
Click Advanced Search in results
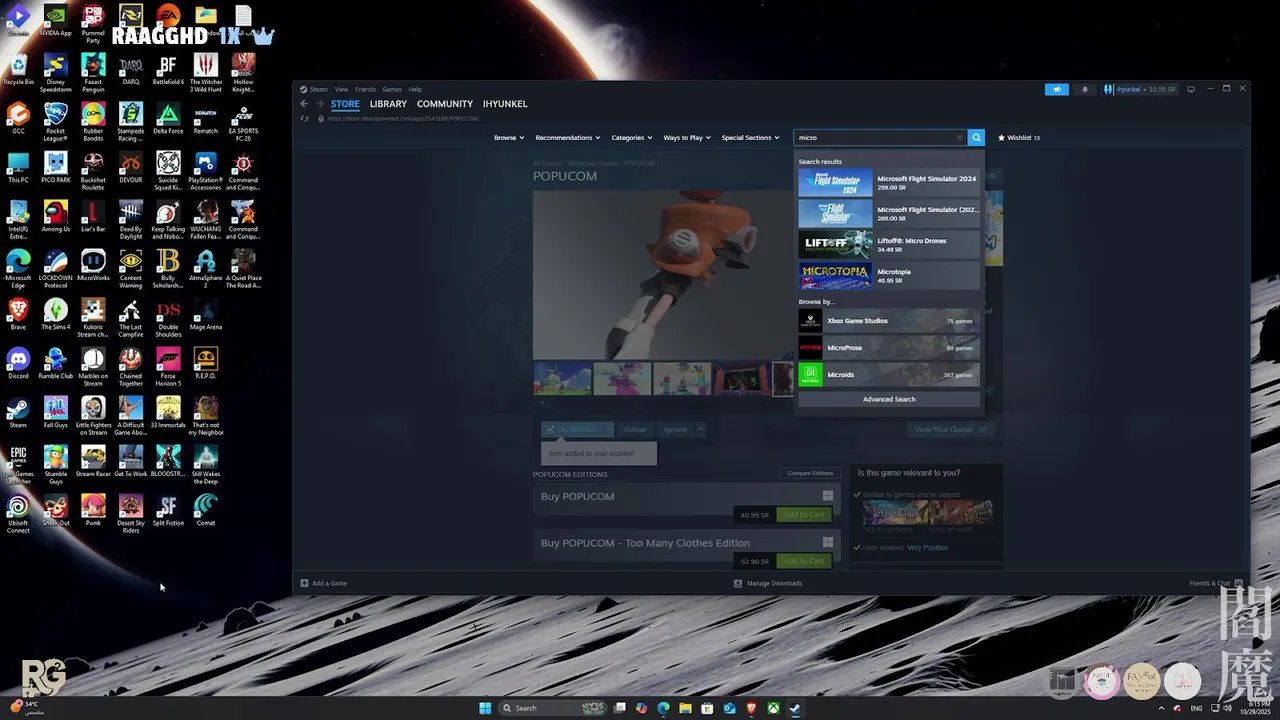pyautogui.click(x=889, y=399)
